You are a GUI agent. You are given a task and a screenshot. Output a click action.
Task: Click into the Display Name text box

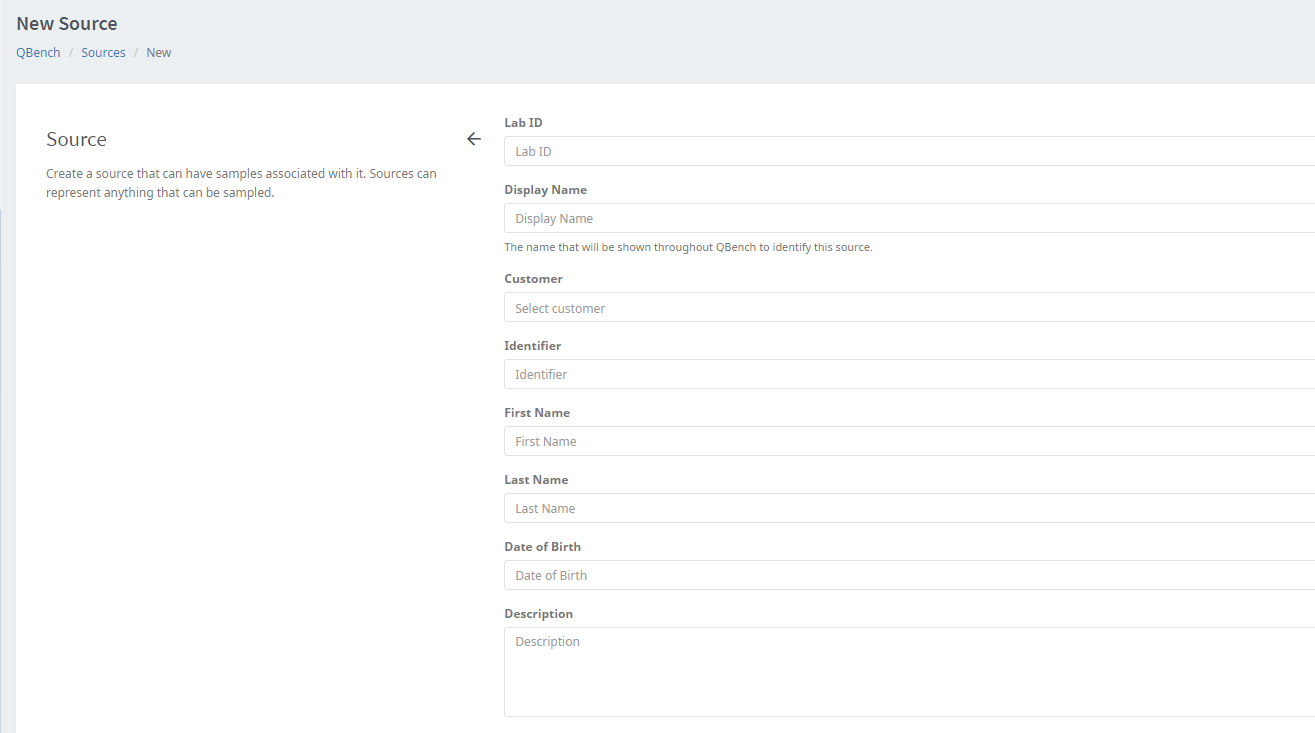point(908,218)
